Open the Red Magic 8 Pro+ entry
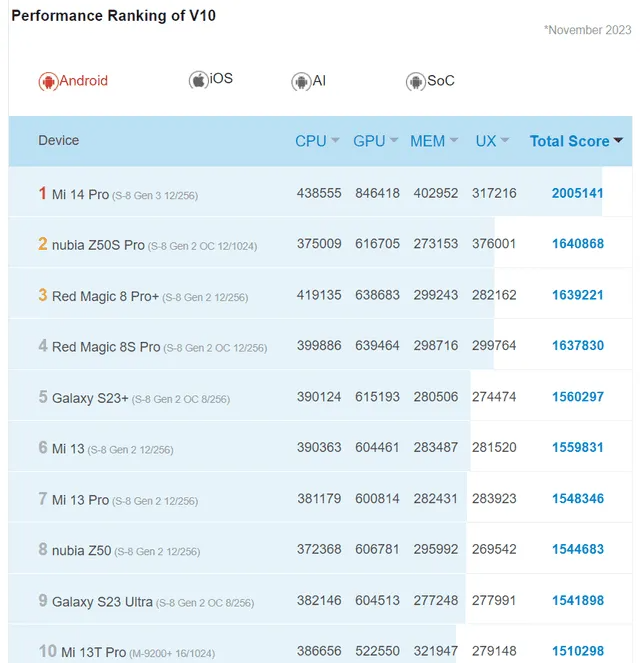 click(105, 296)
